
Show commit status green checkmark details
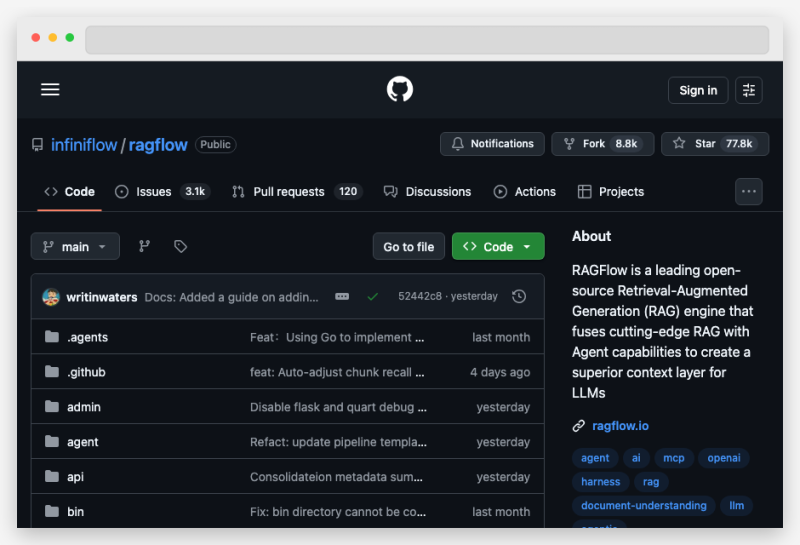373,297
